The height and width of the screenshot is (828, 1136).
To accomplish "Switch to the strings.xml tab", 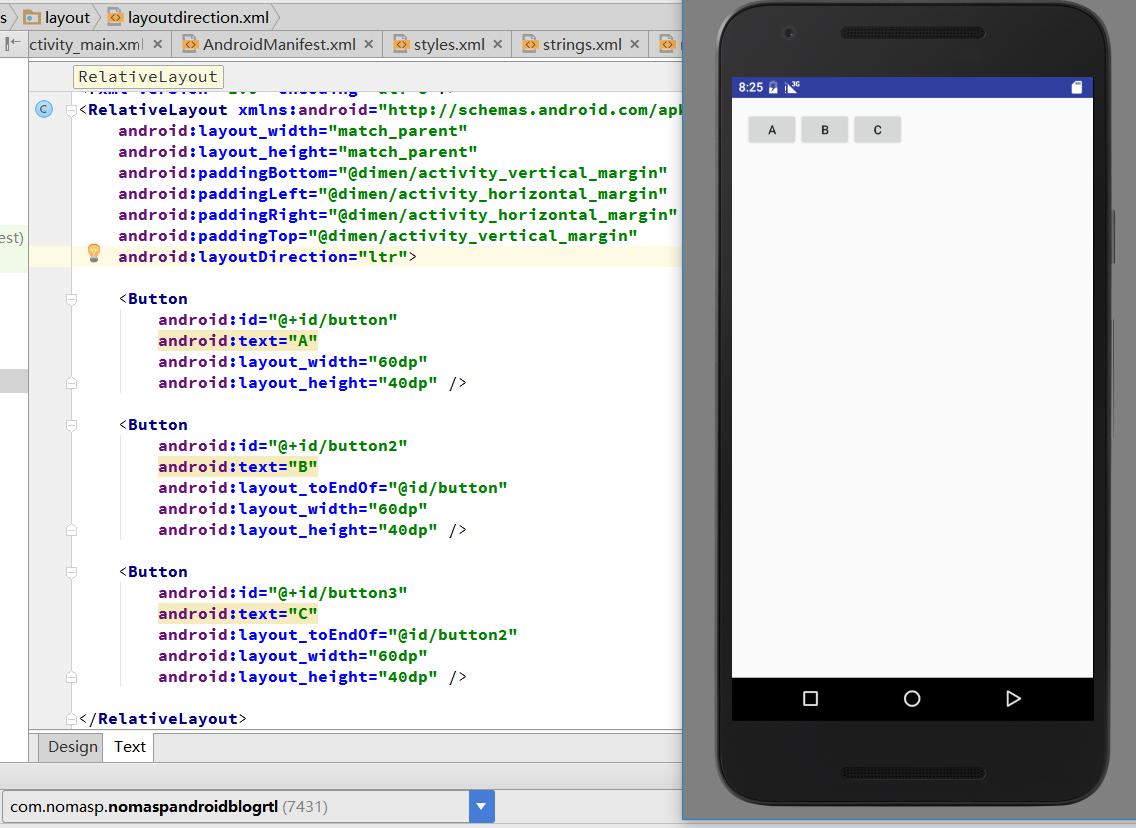I will pos(582,45).
